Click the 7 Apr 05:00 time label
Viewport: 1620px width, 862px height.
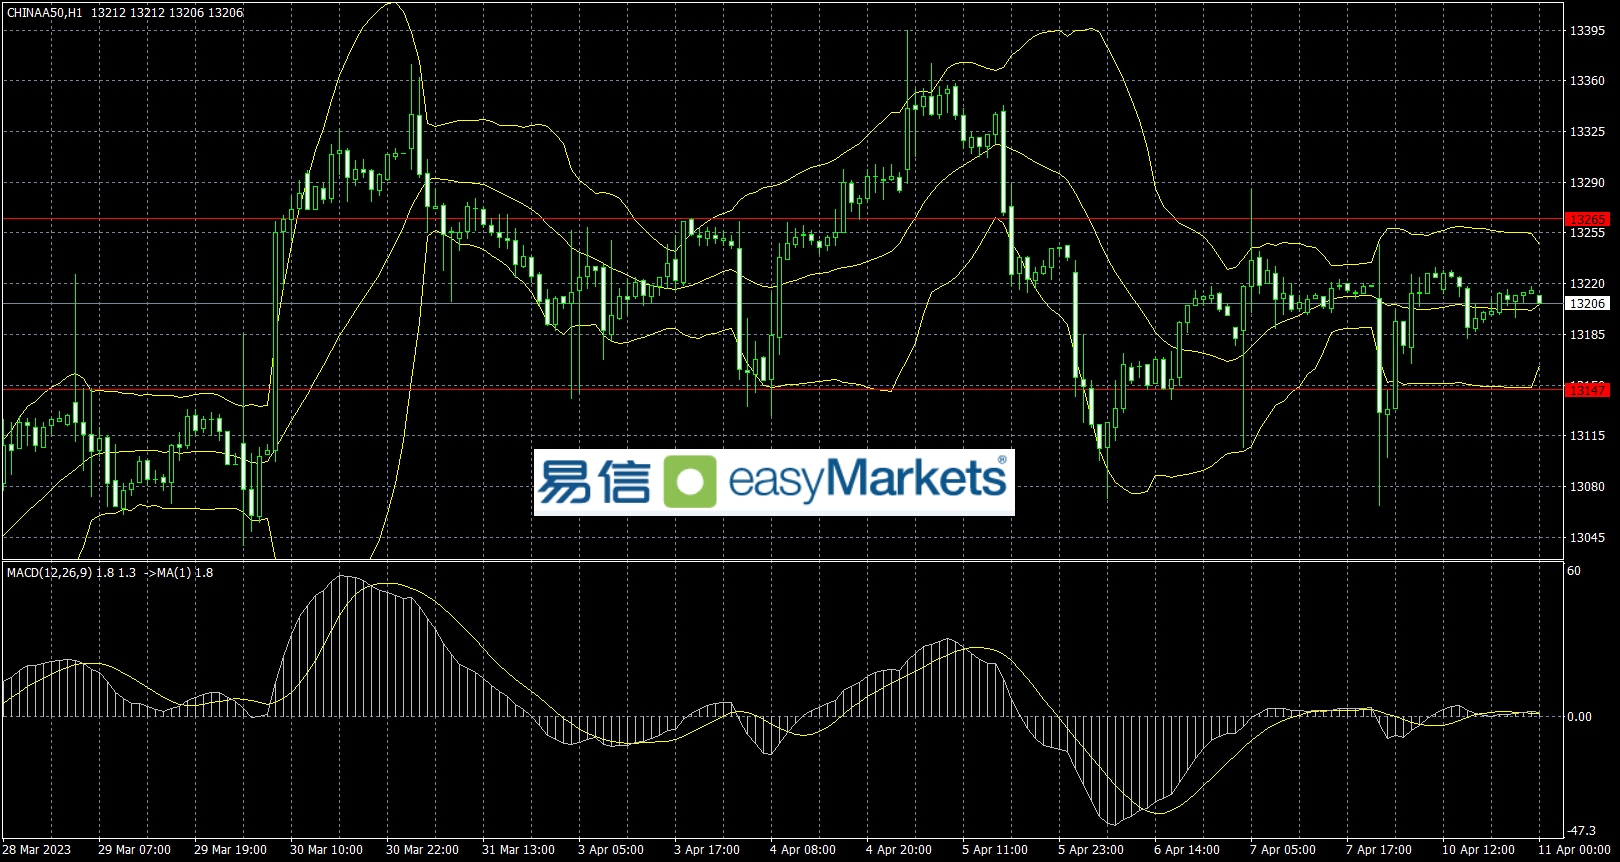coord(1283,850)
